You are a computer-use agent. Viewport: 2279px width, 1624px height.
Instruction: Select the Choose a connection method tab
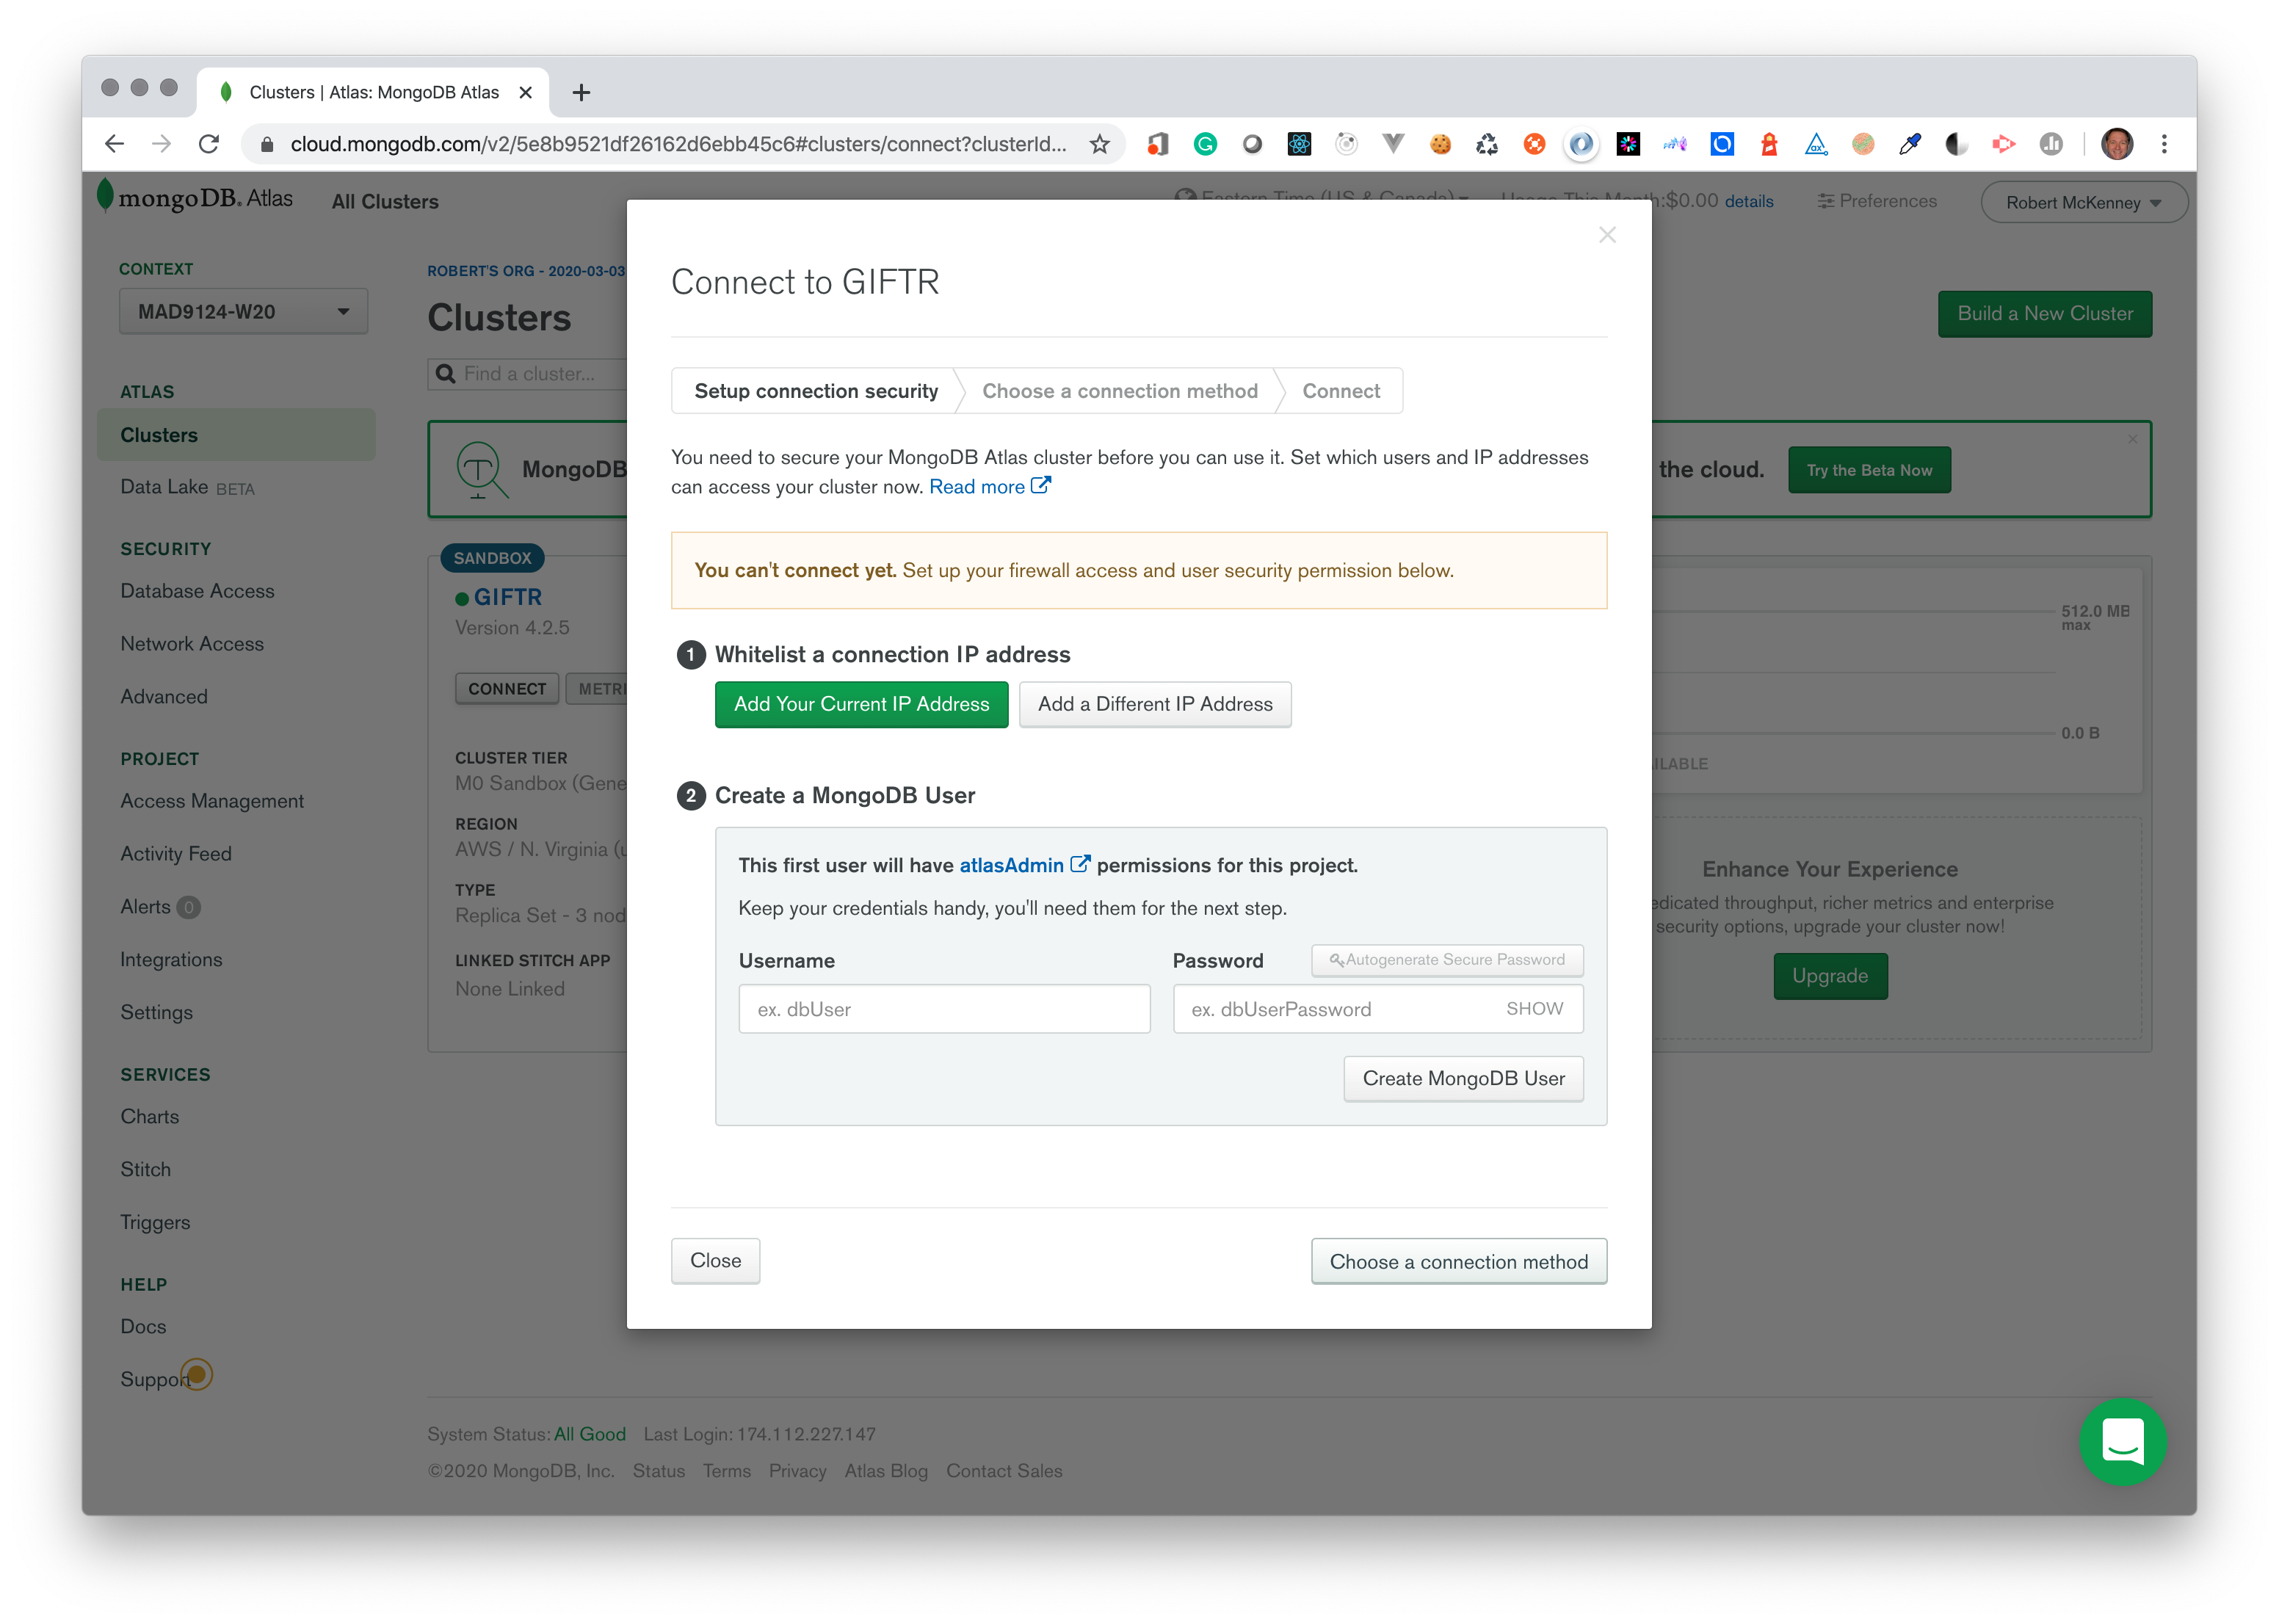coord(1119,390)
